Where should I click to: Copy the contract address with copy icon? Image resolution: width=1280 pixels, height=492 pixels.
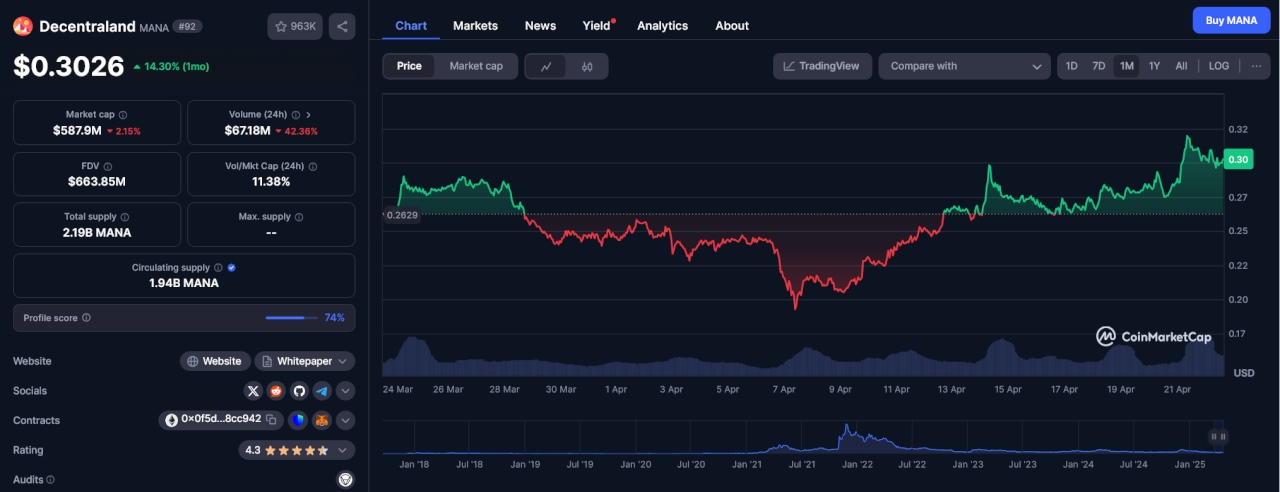[x=272, y=420]
